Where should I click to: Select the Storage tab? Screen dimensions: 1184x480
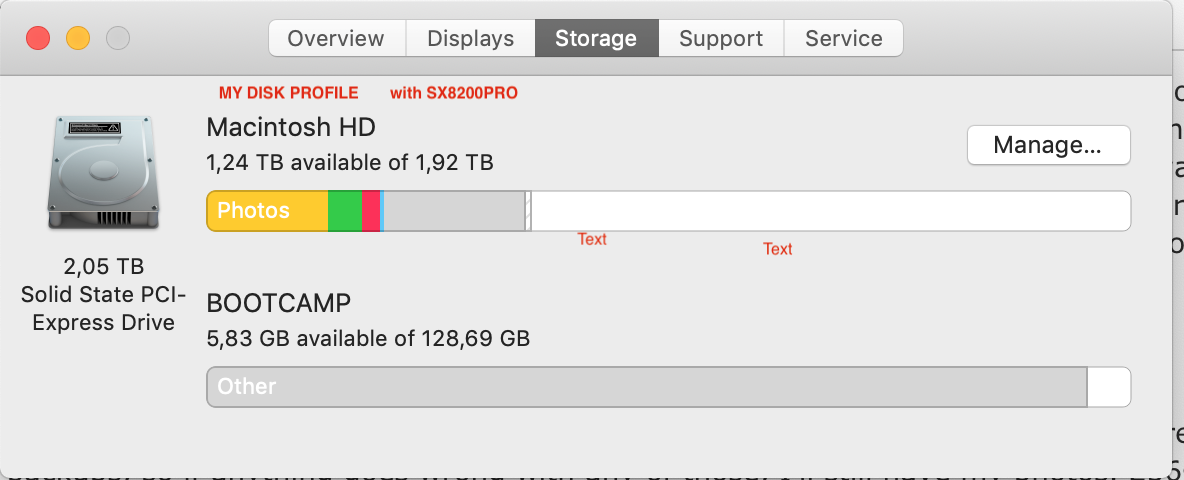596,39
